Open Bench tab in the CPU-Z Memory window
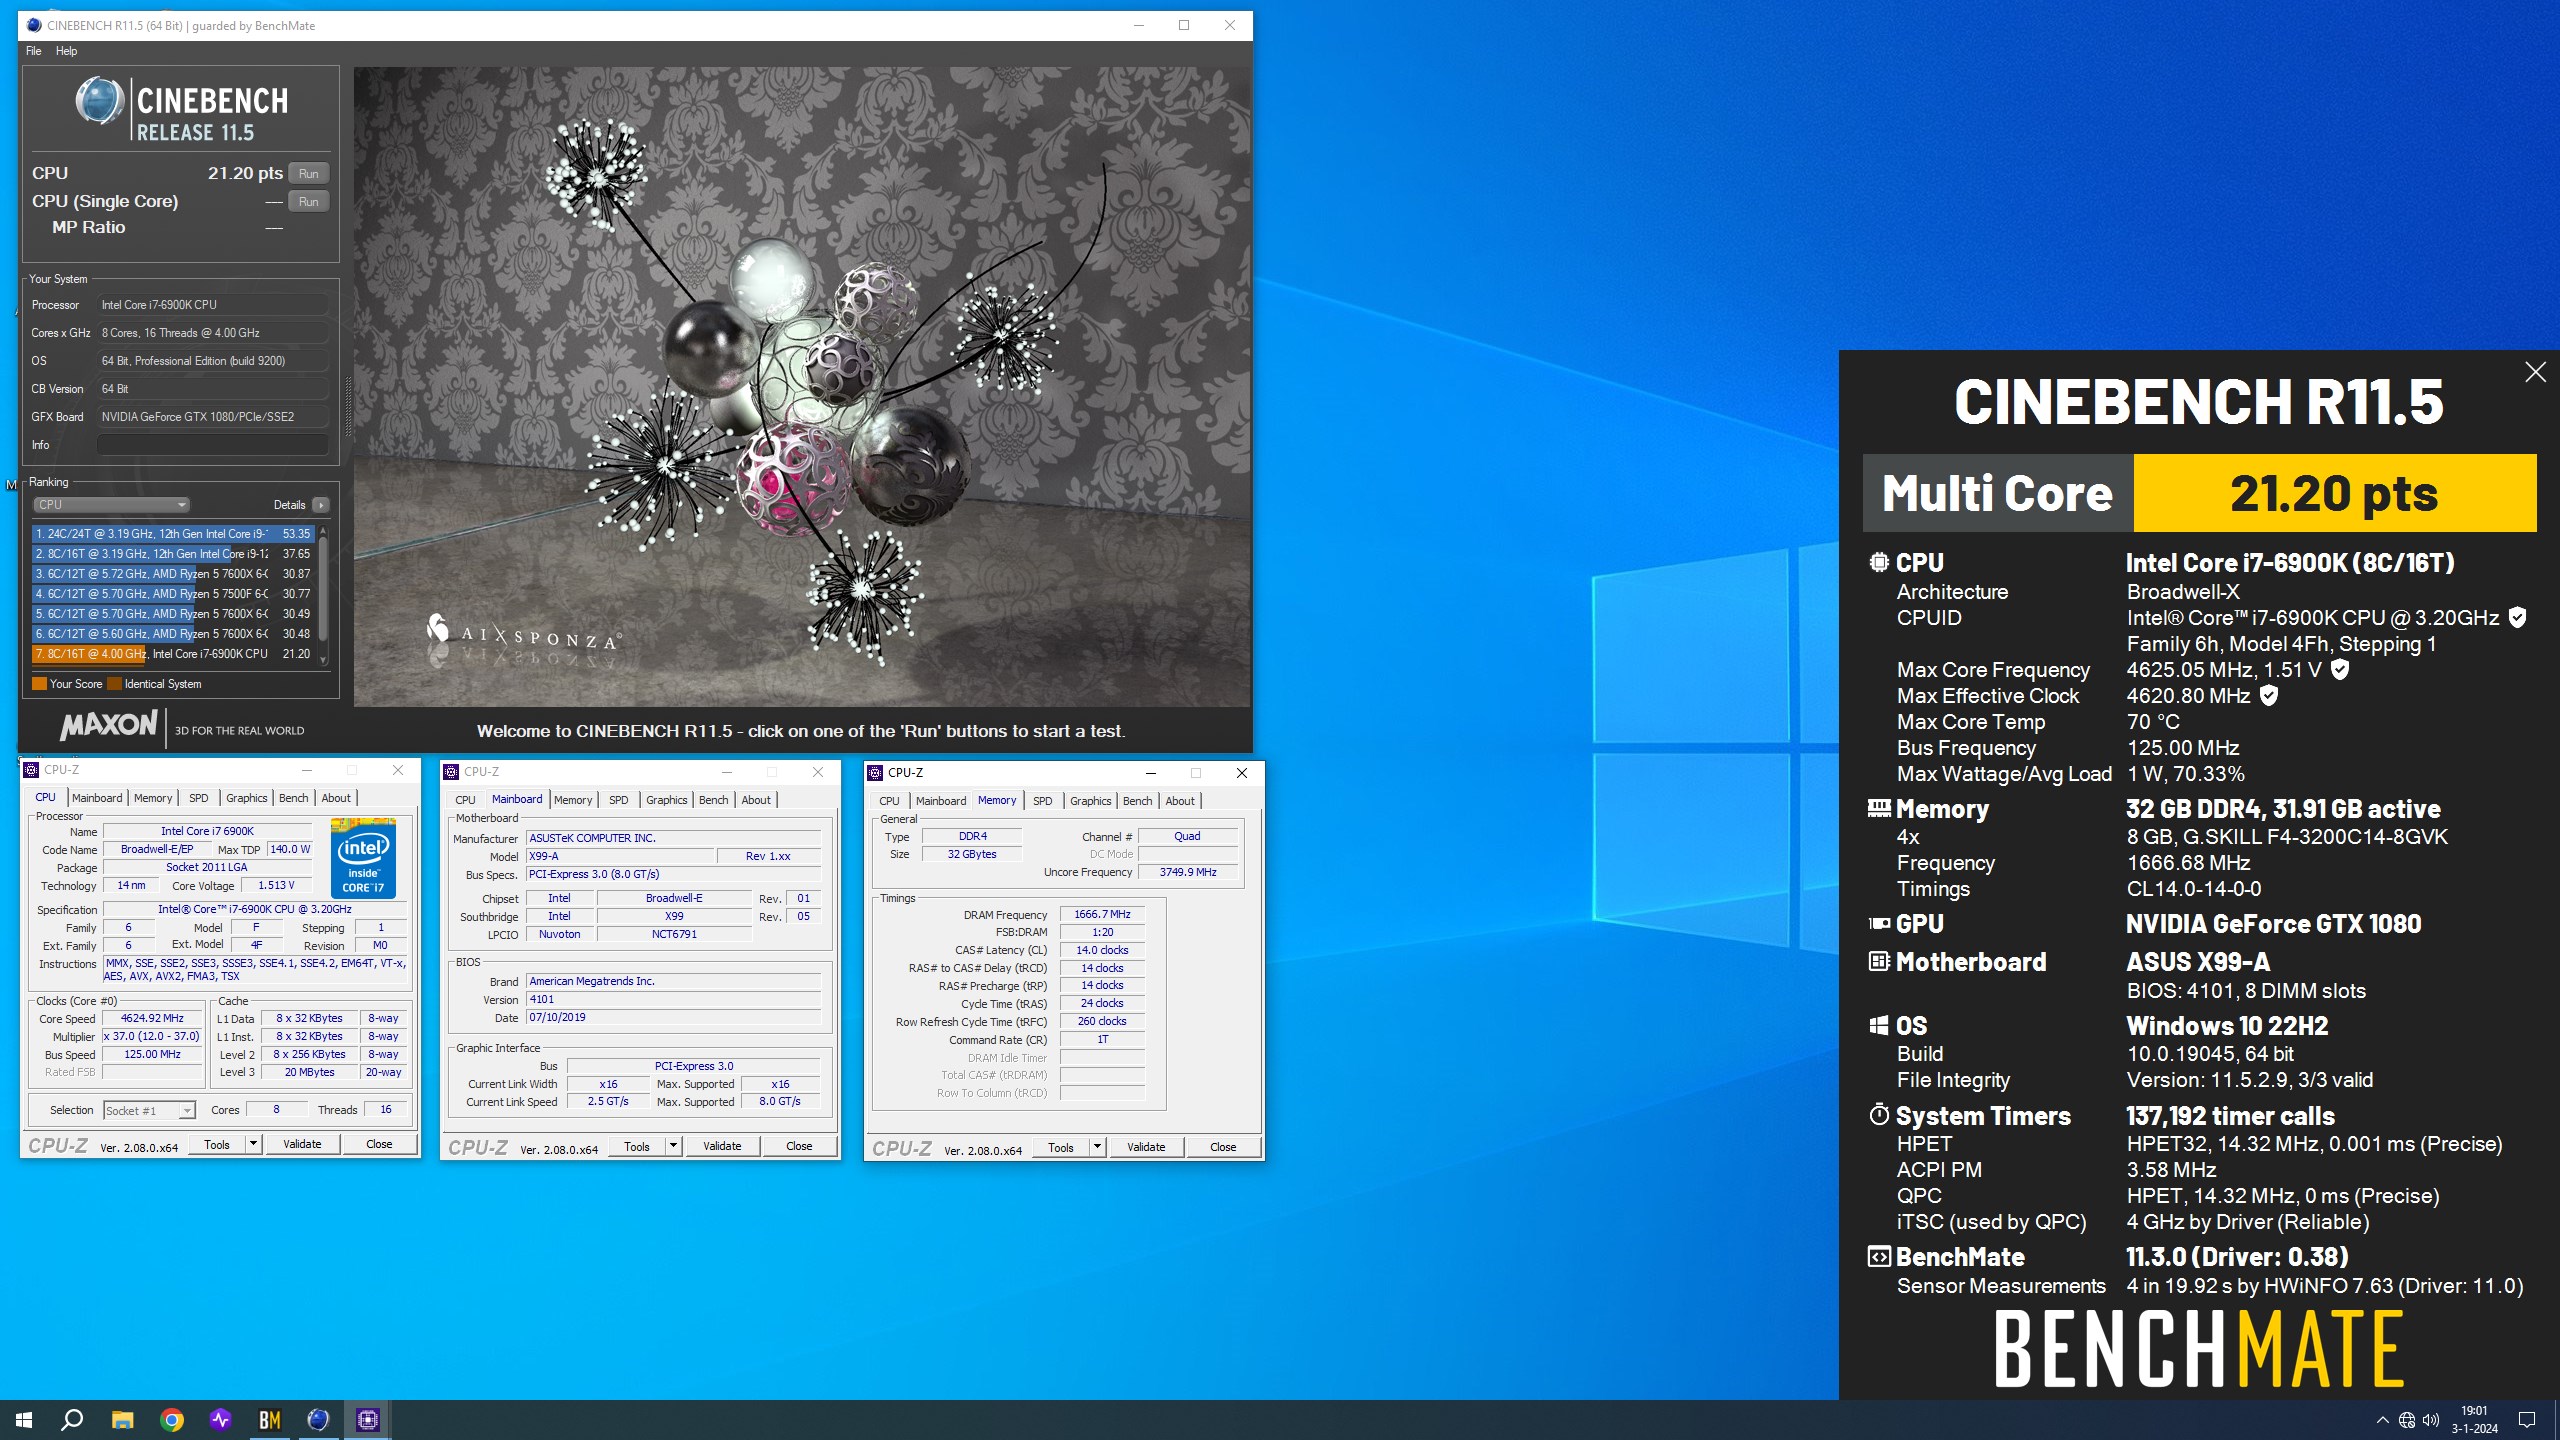2560x1440 pixels. [x=1137, y=801]
